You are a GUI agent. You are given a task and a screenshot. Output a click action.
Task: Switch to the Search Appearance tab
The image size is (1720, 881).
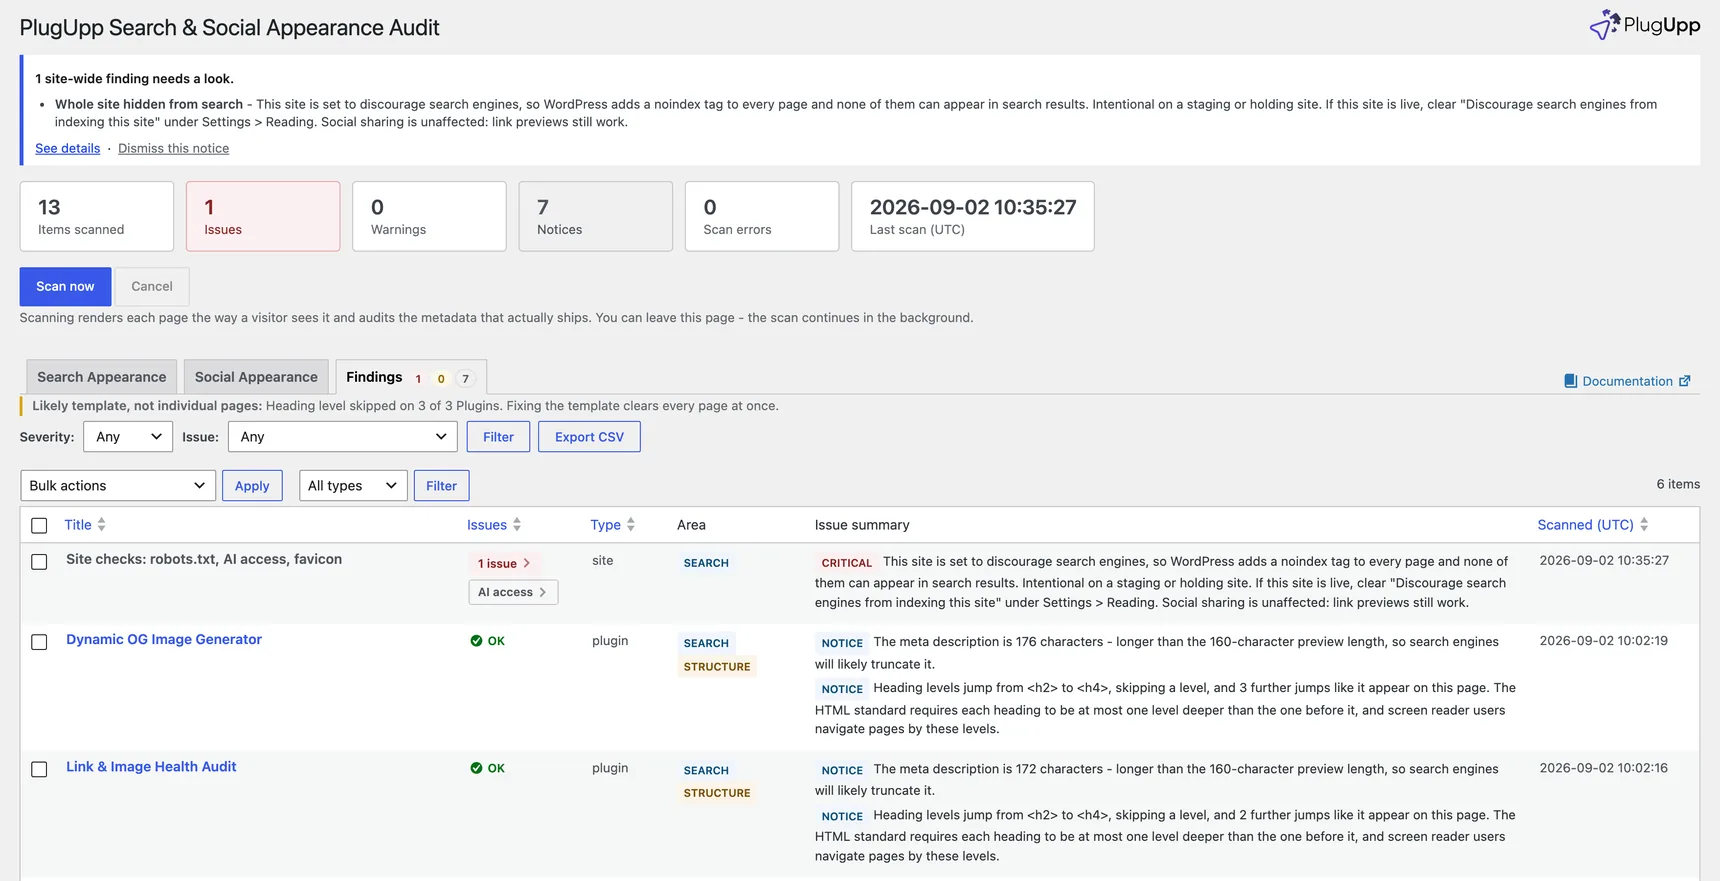(x=102, y=377)
